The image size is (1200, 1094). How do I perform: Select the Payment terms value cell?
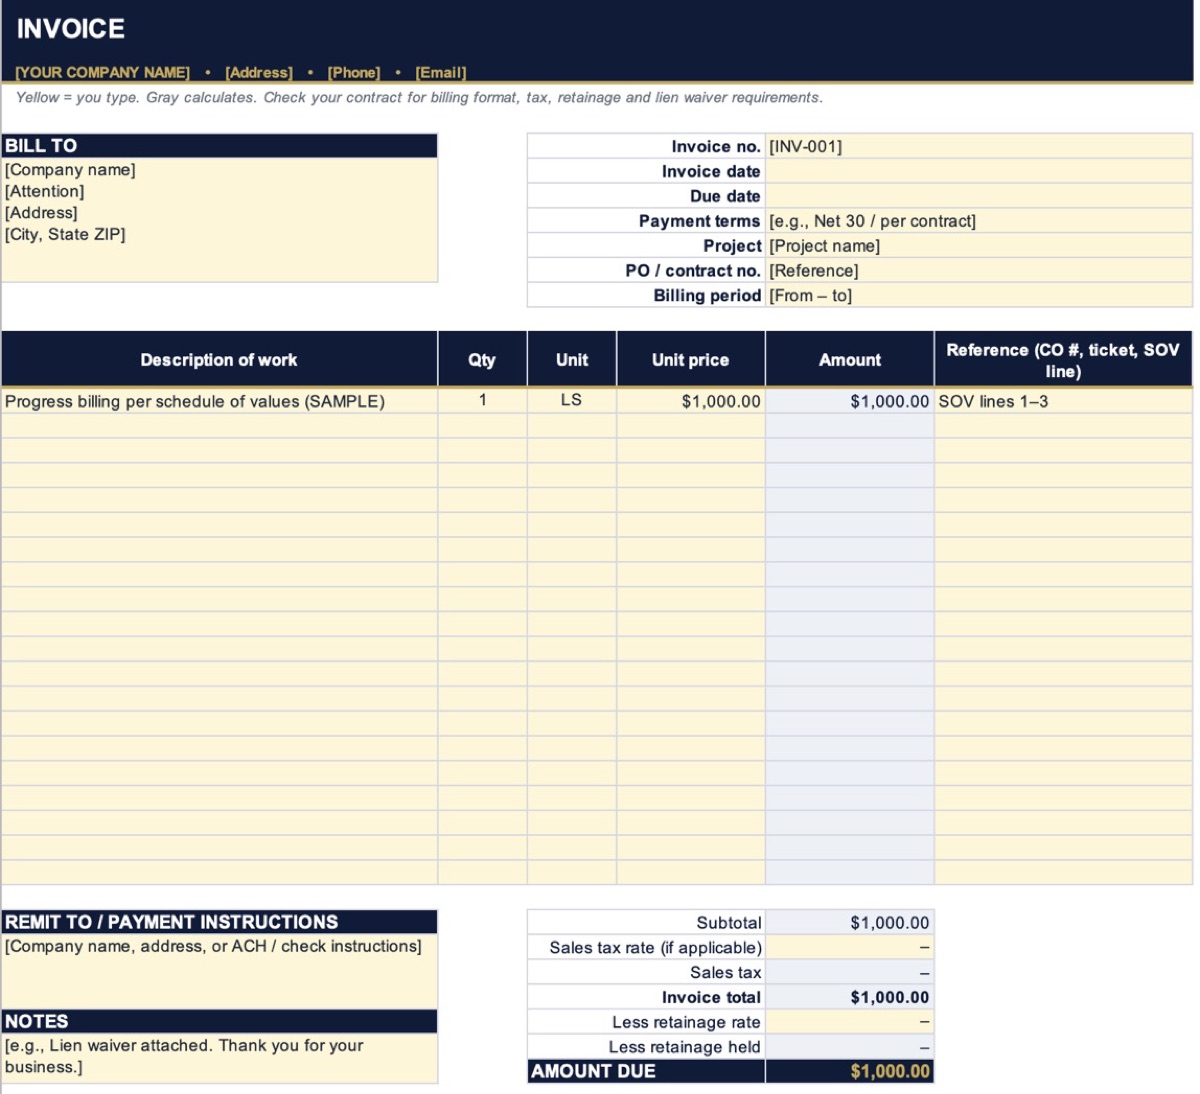[979, 221]
